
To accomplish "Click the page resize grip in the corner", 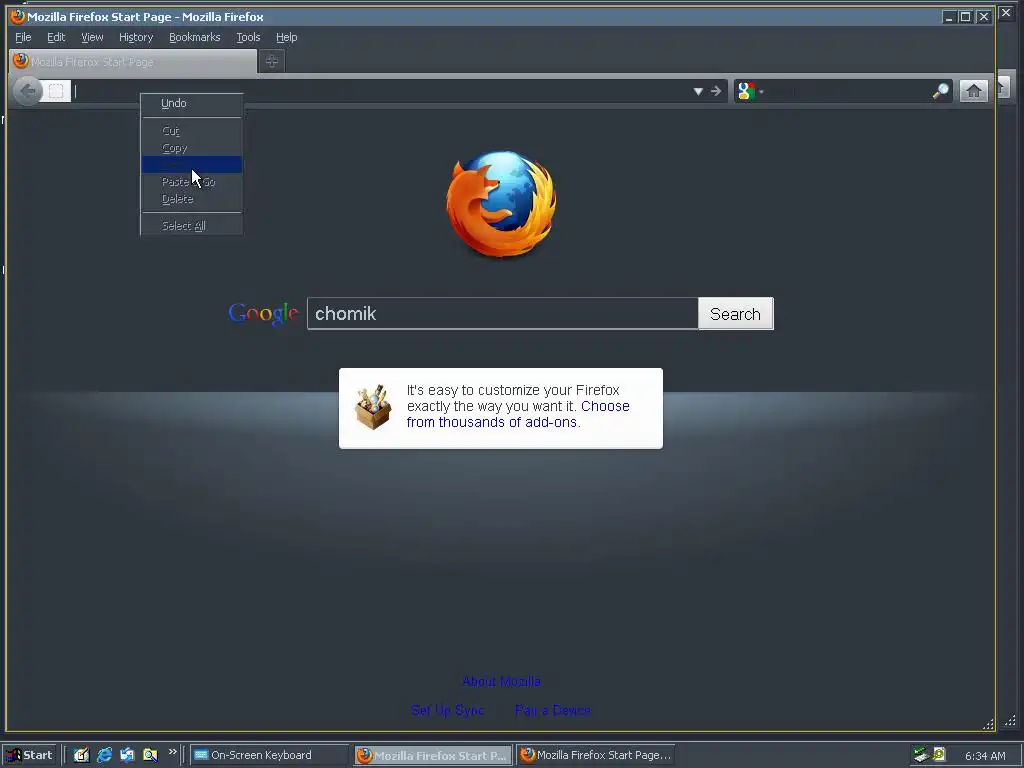I will pos(988,724).
